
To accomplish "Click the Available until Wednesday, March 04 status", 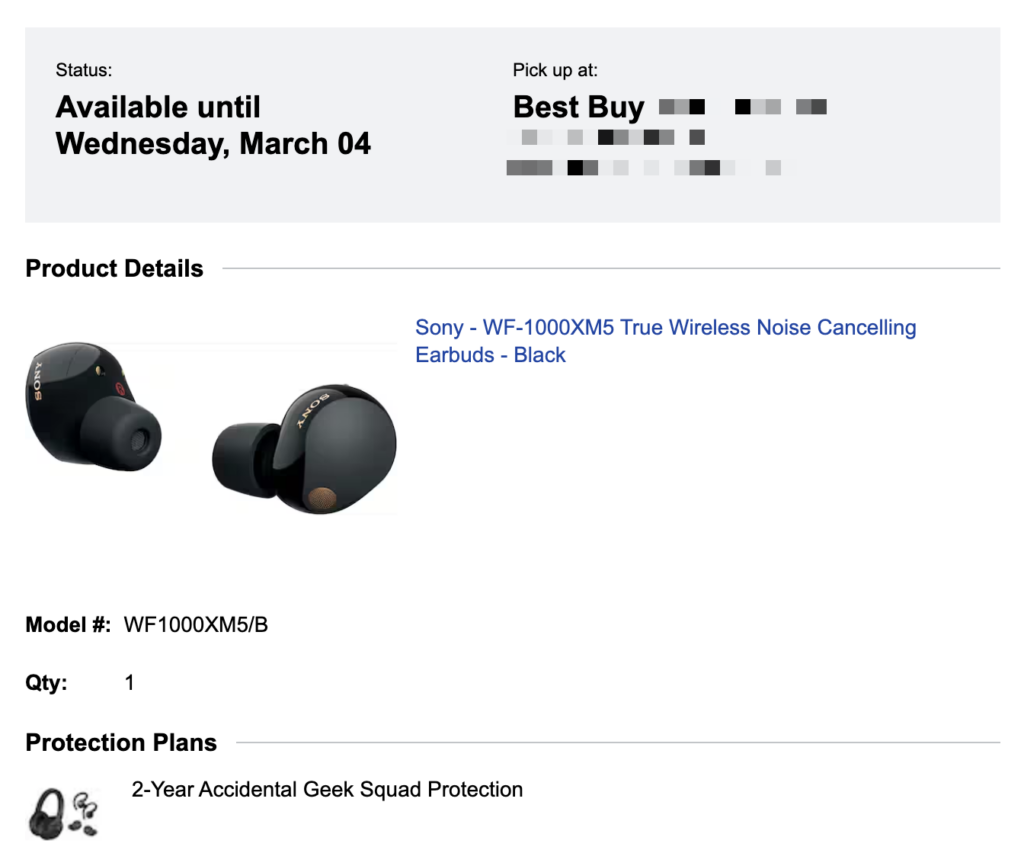I will tap(213, 125).
